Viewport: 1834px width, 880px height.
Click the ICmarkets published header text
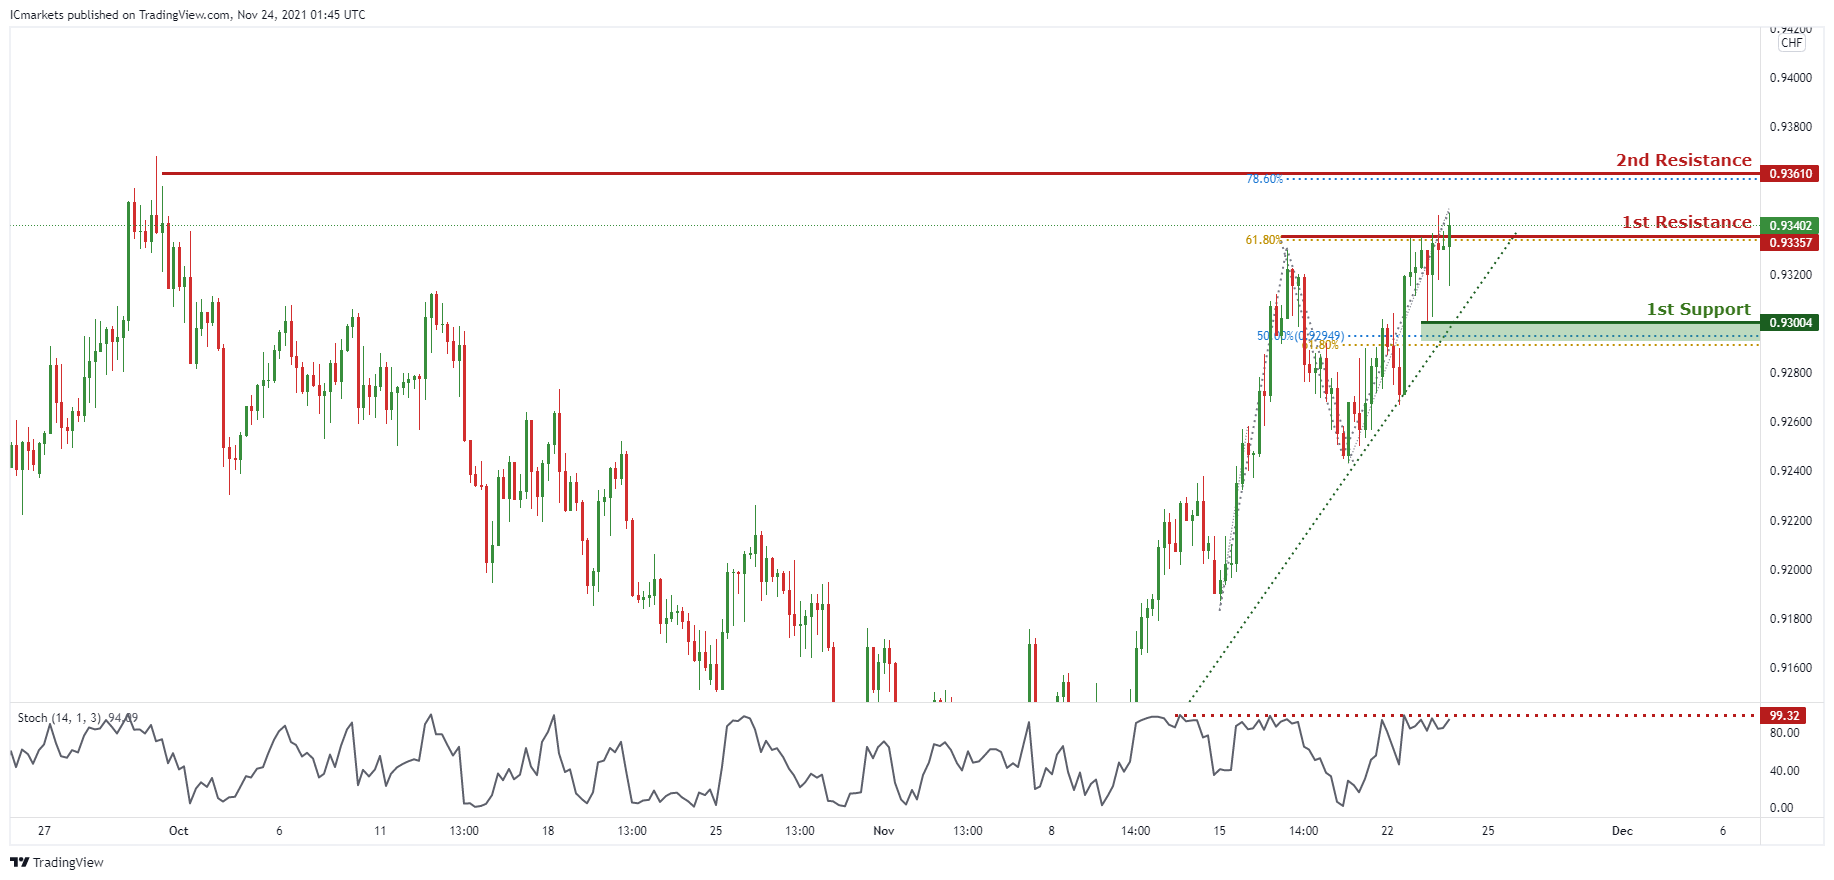(187, 15)
